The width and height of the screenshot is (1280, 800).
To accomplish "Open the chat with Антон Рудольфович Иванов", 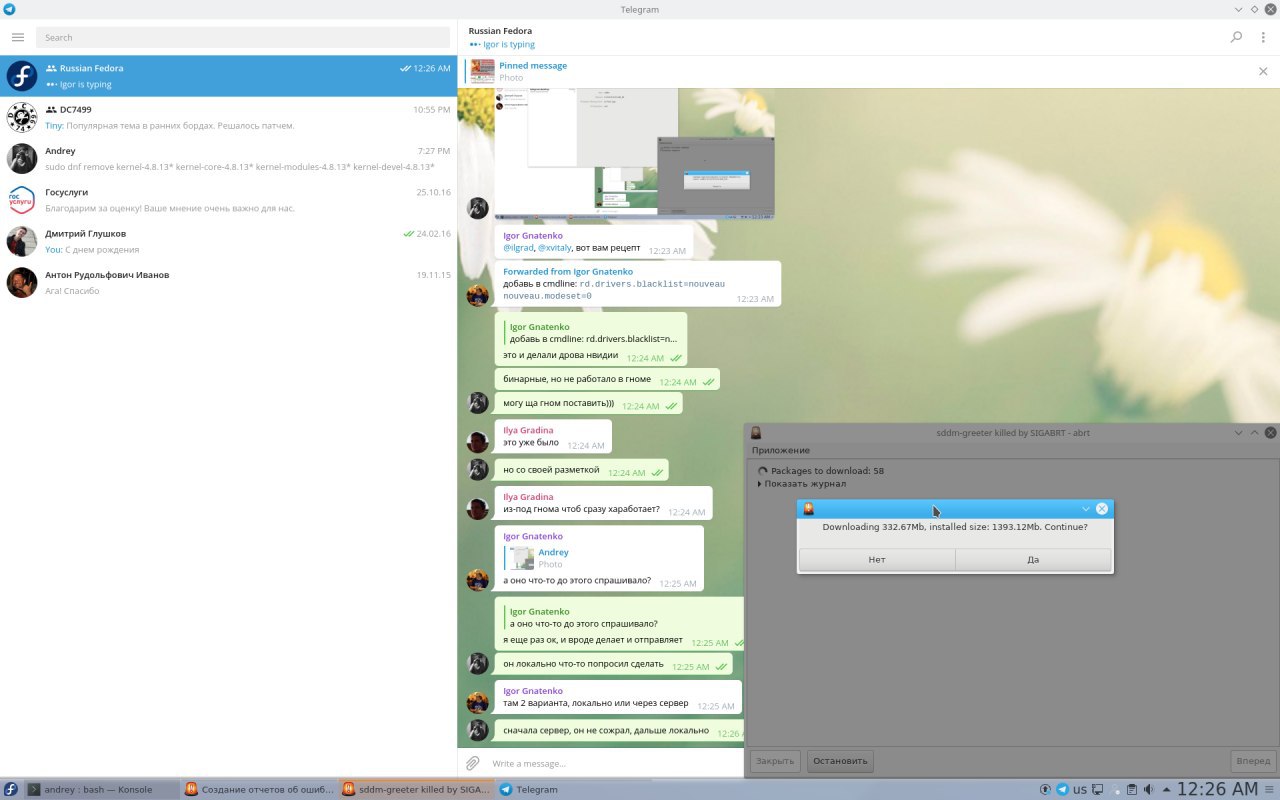I will click(x=228, y=283).
